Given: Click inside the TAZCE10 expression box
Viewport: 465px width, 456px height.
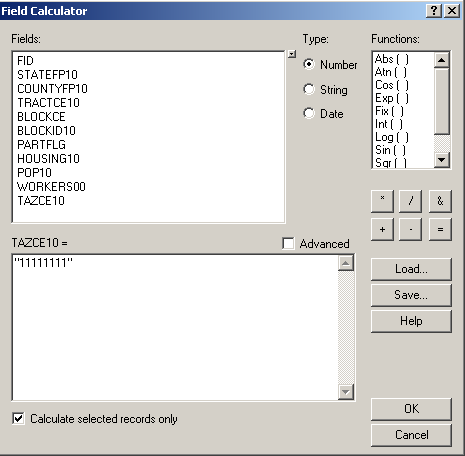Looking at the screenshot, I should (175, 328).
